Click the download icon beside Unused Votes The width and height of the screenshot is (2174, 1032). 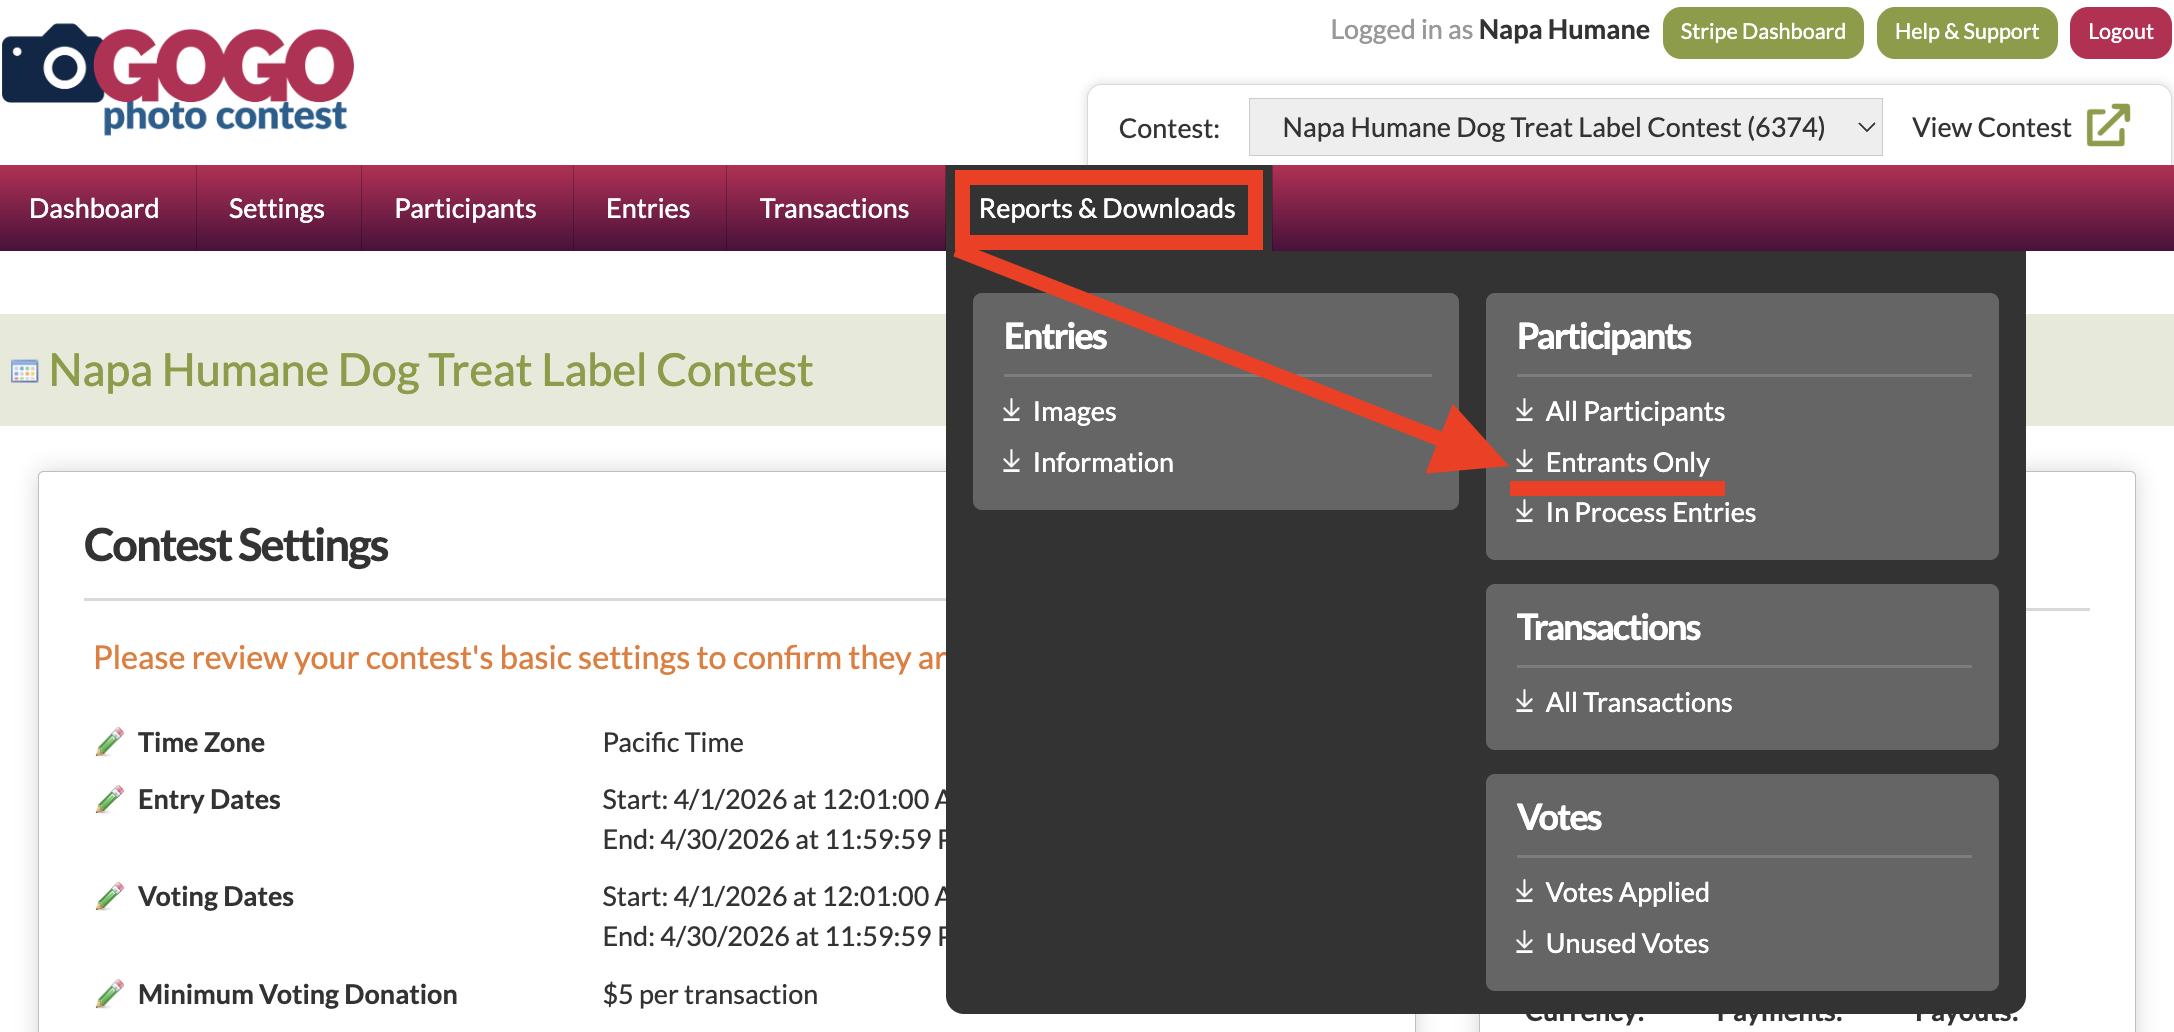1525,942
